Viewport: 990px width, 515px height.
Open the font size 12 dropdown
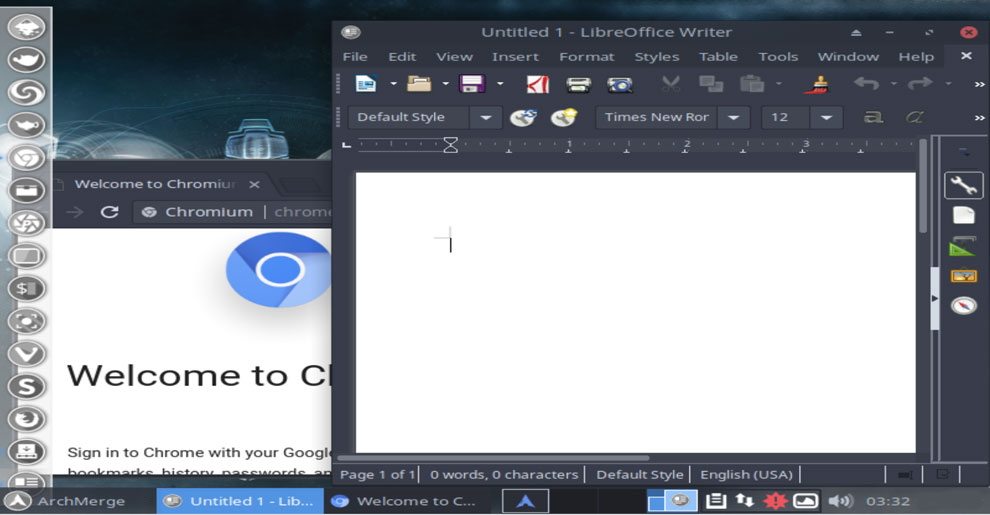tap(826, 118)
